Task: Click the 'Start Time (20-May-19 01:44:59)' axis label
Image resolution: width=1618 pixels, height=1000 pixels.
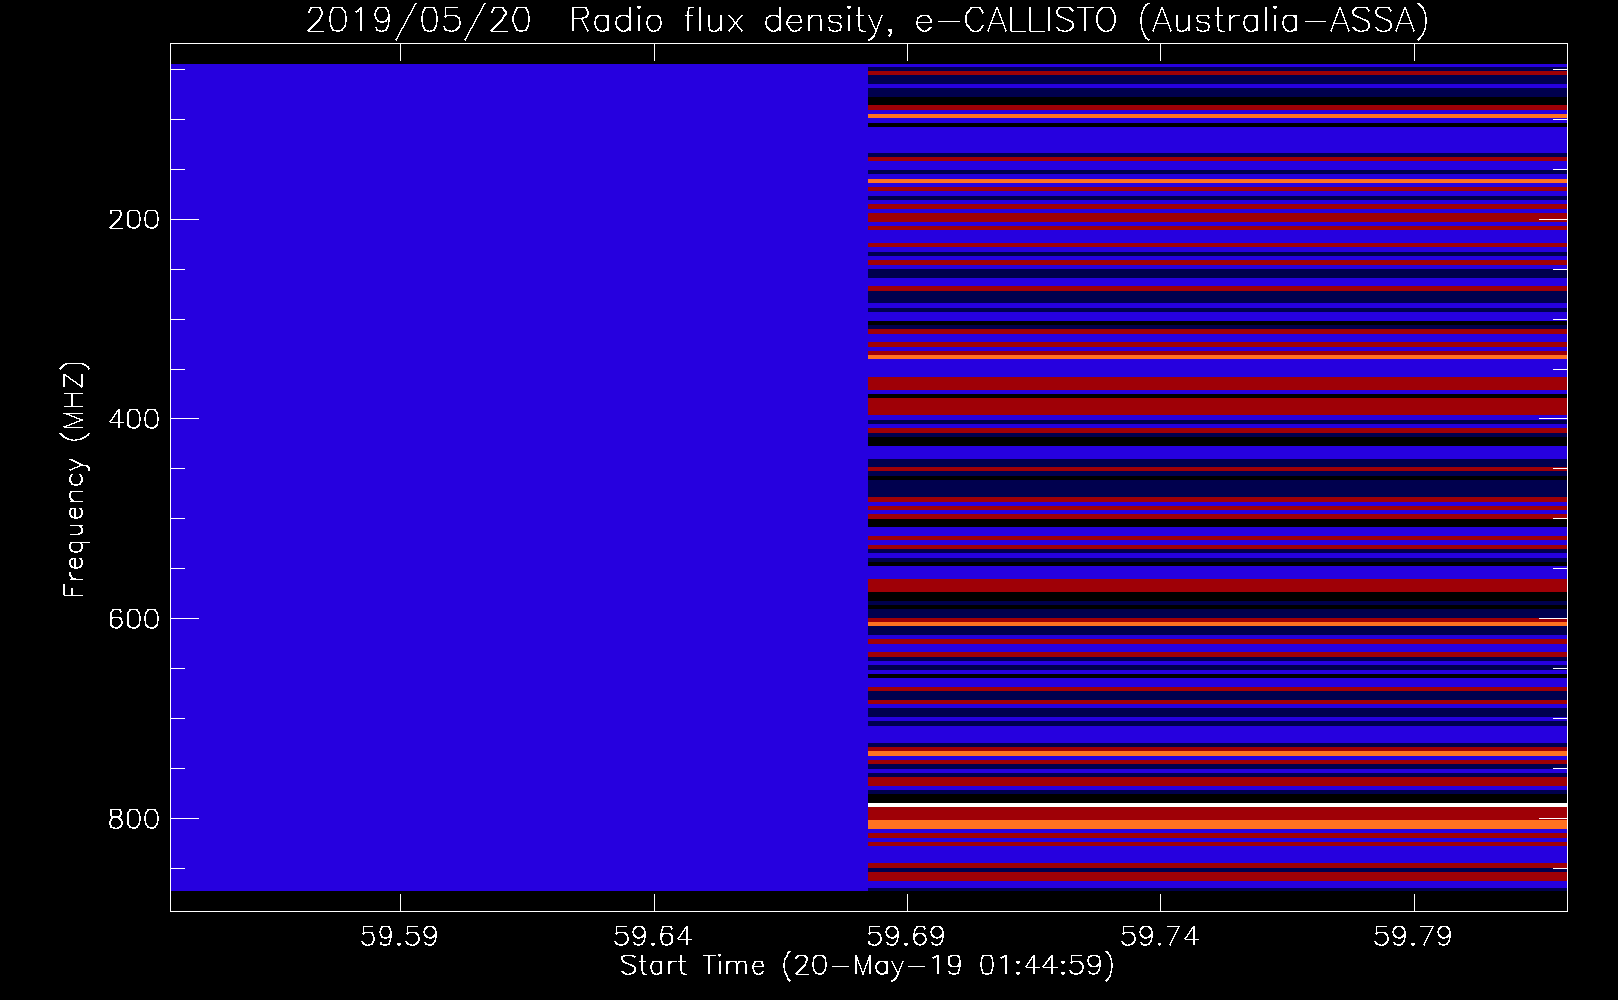Action: (867, 966)
